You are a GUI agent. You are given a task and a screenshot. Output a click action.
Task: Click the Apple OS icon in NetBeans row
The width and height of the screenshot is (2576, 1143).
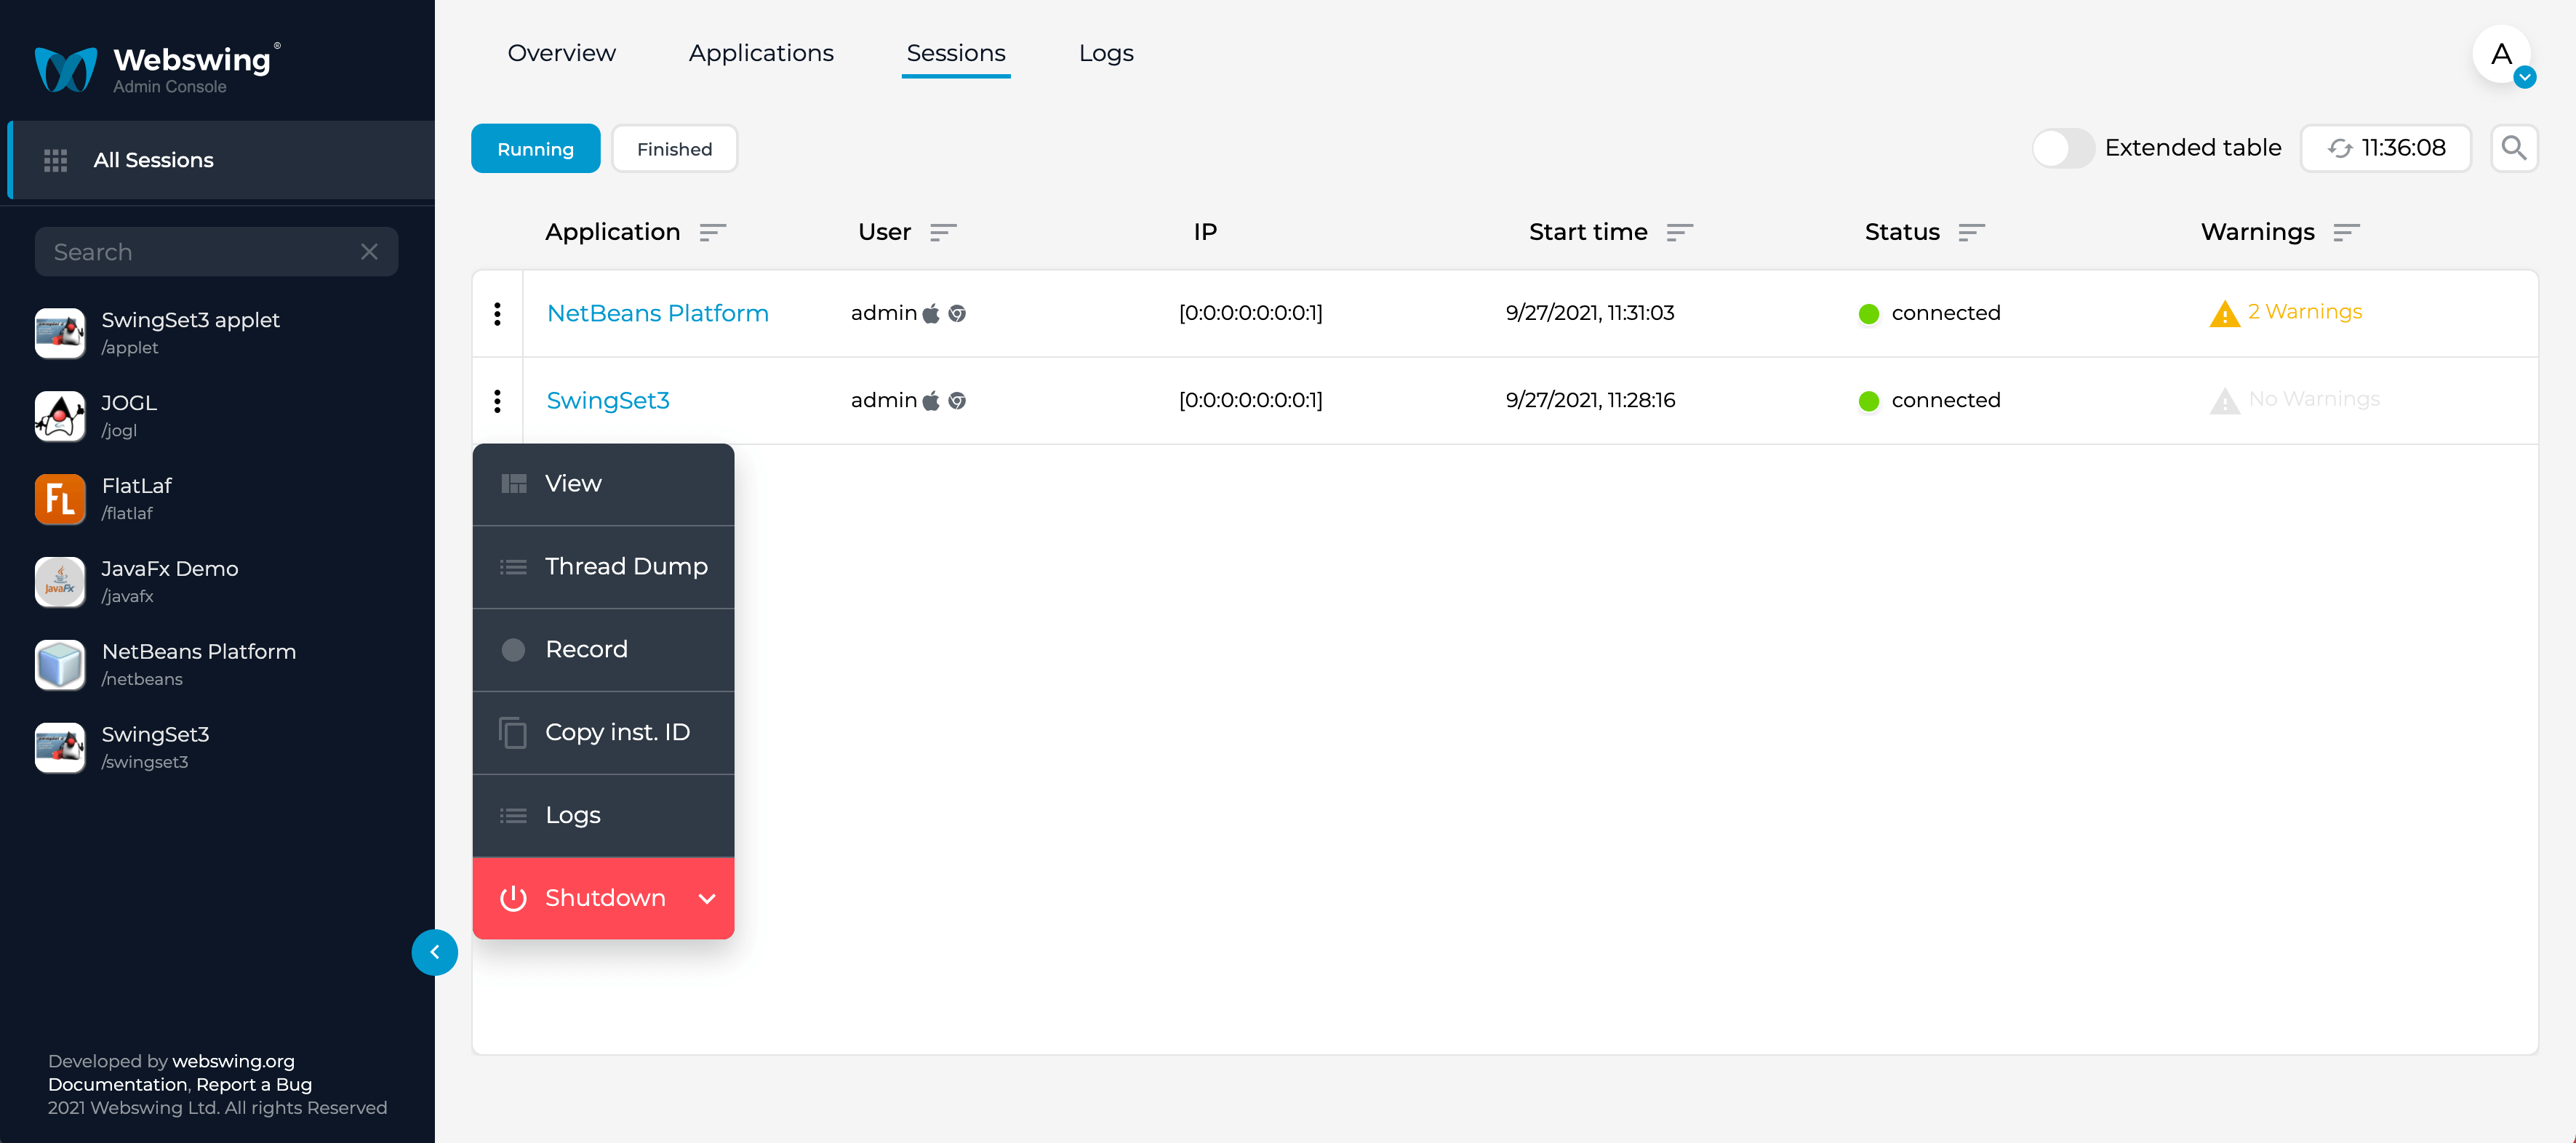click(931, 314)
